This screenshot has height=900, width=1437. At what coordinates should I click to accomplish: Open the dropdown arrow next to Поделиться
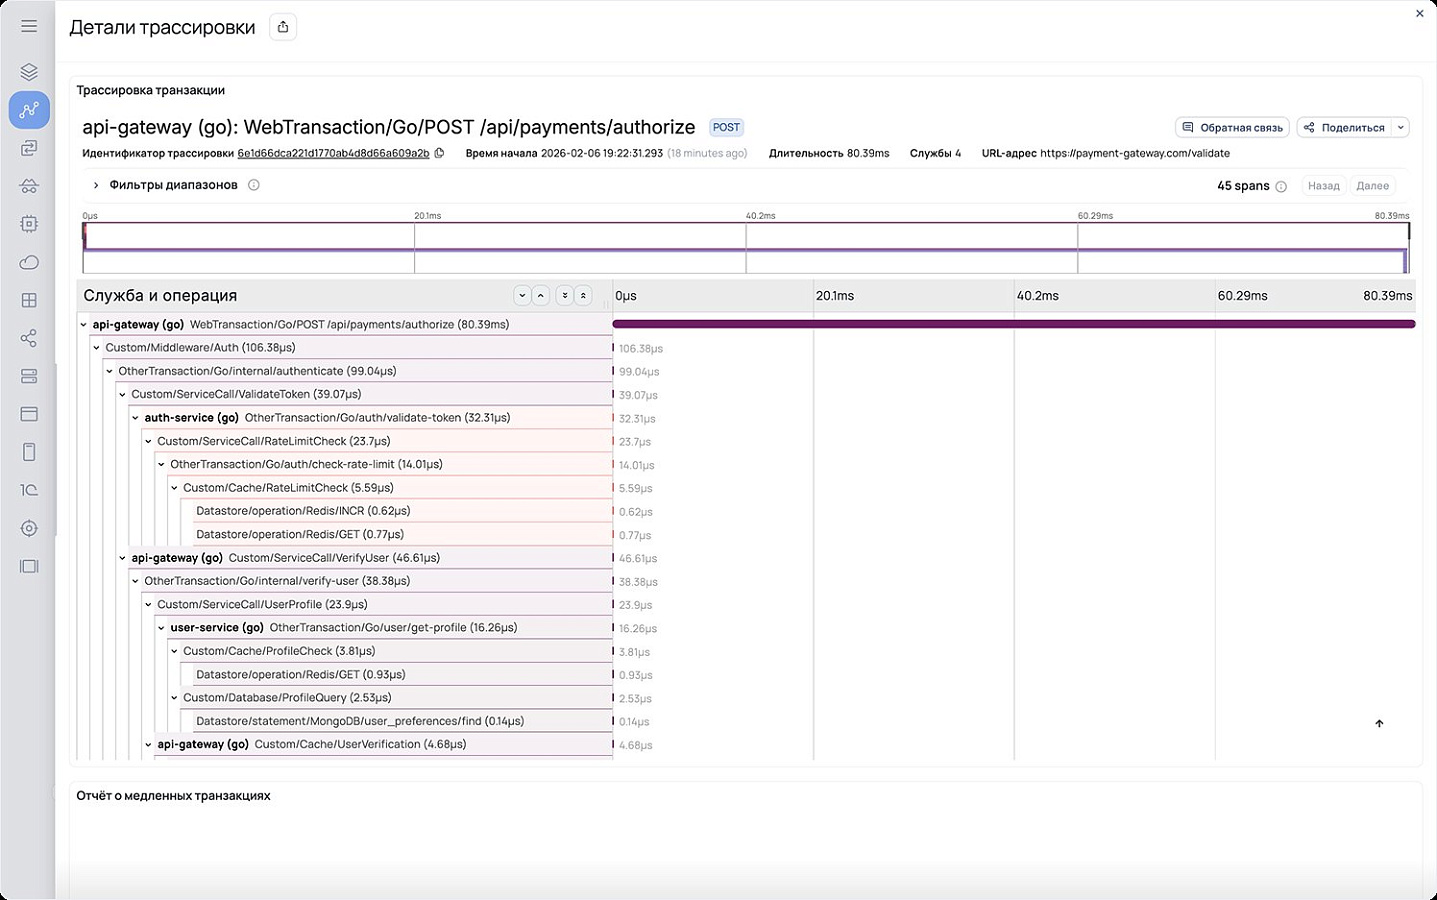(1401, 127)
